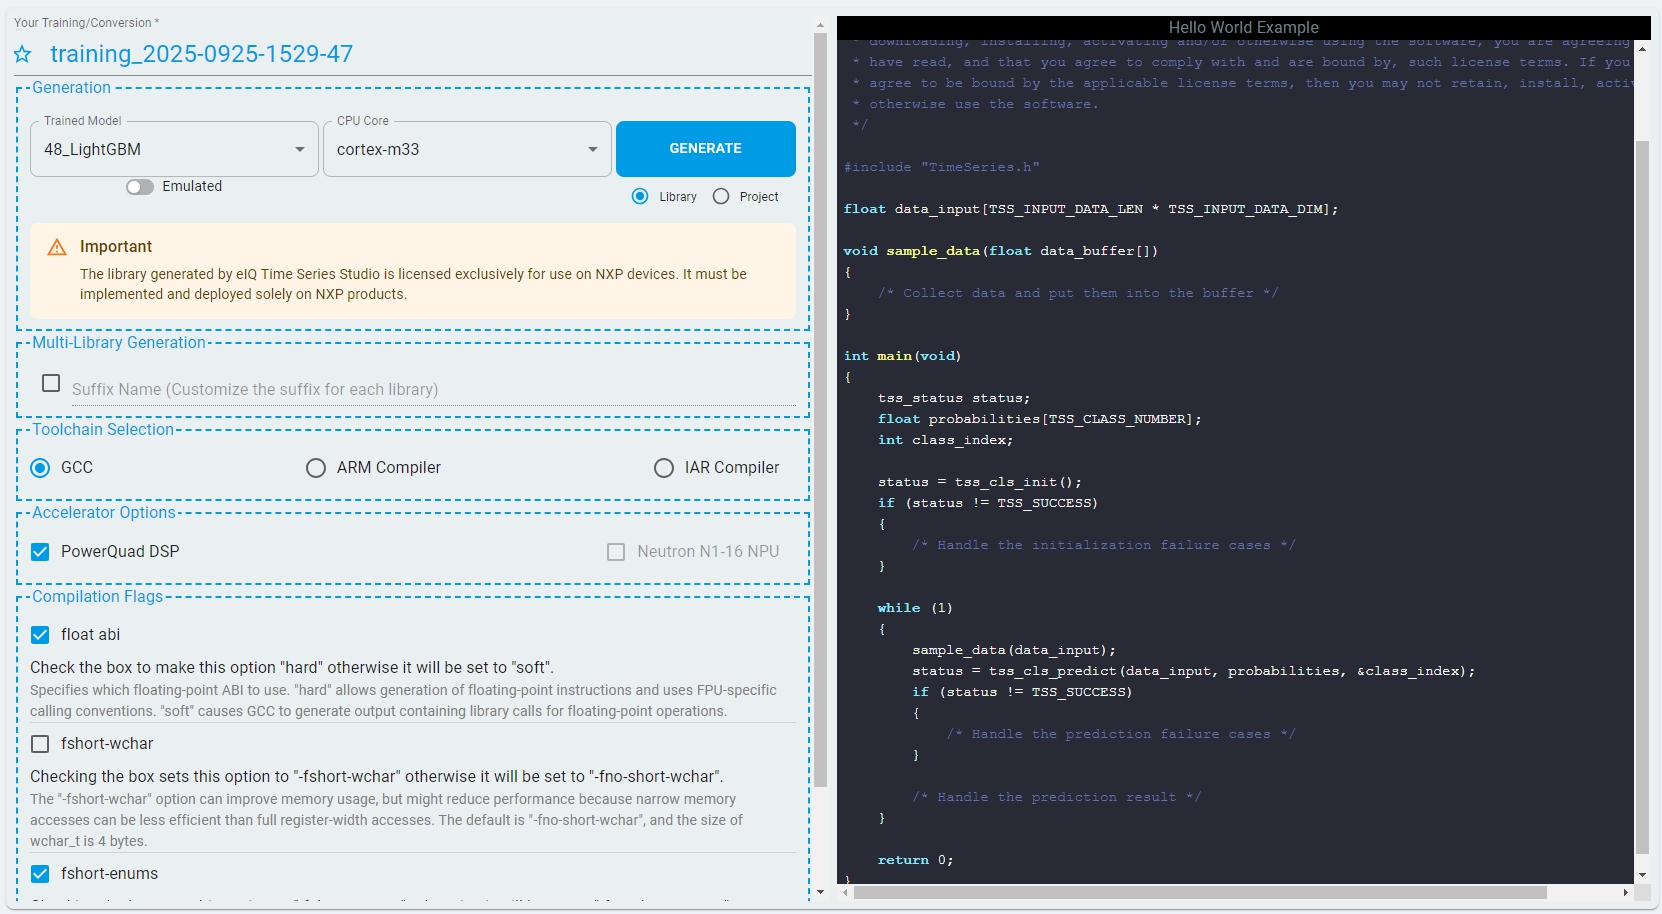Check the fshort-wchar checkbox
The width and height of the screenshot is (1662, 914).
pos(40,744)
